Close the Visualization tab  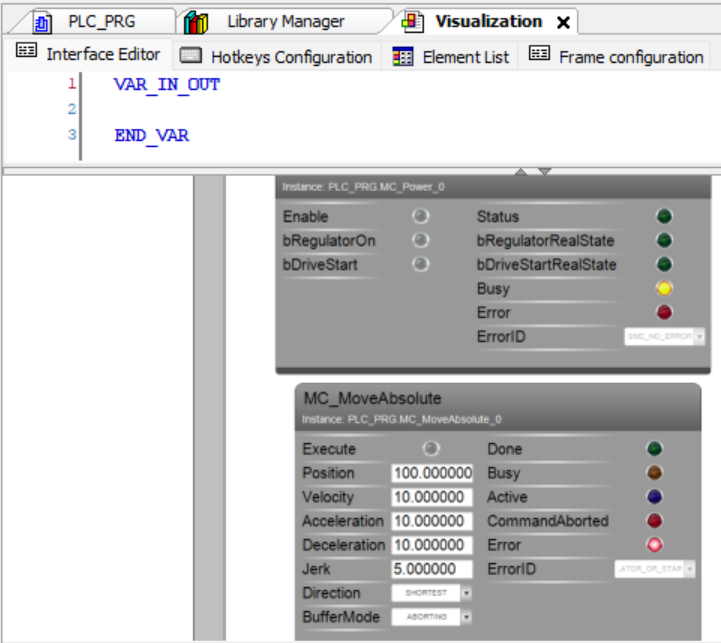563,22
